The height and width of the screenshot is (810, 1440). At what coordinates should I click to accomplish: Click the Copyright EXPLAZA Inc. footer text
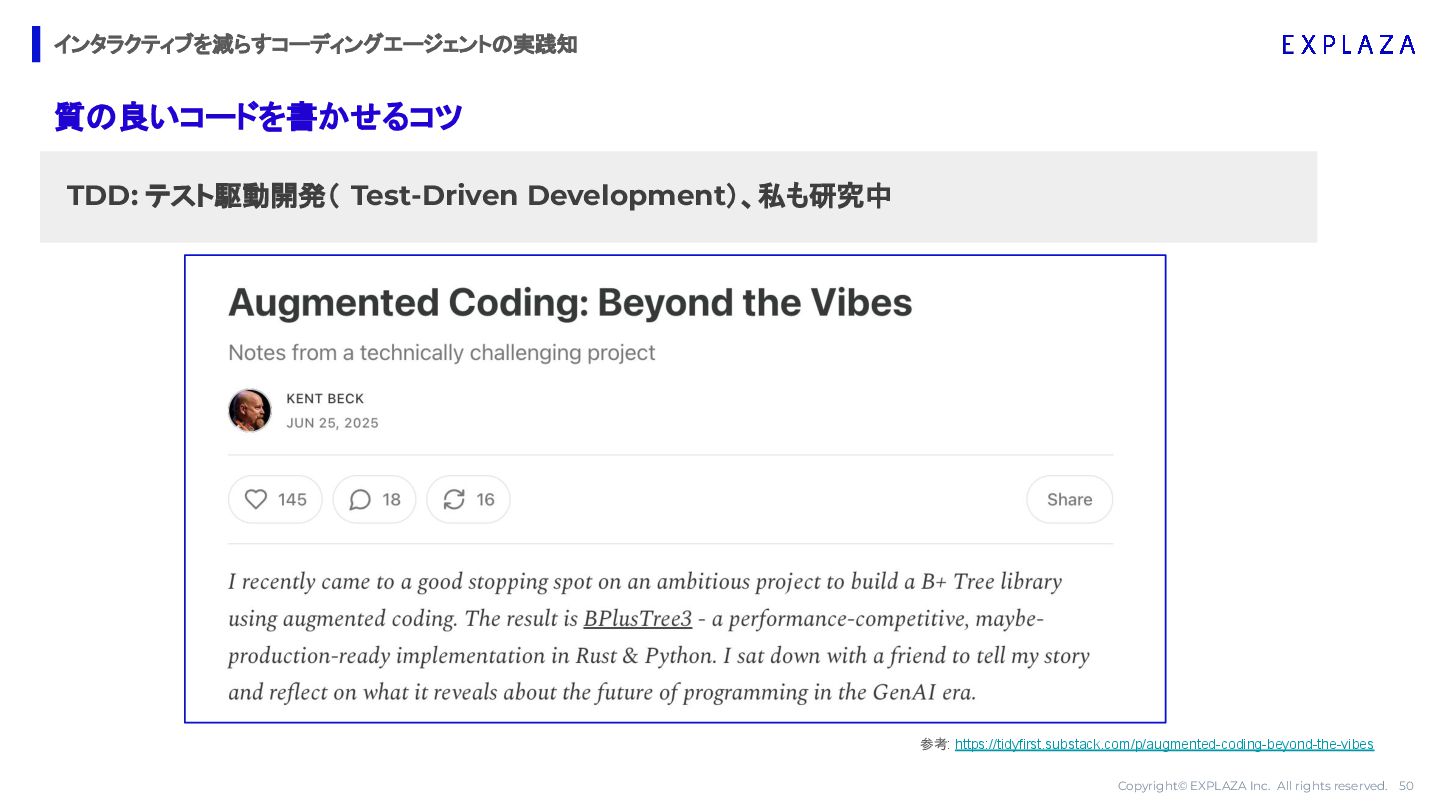1252,786
